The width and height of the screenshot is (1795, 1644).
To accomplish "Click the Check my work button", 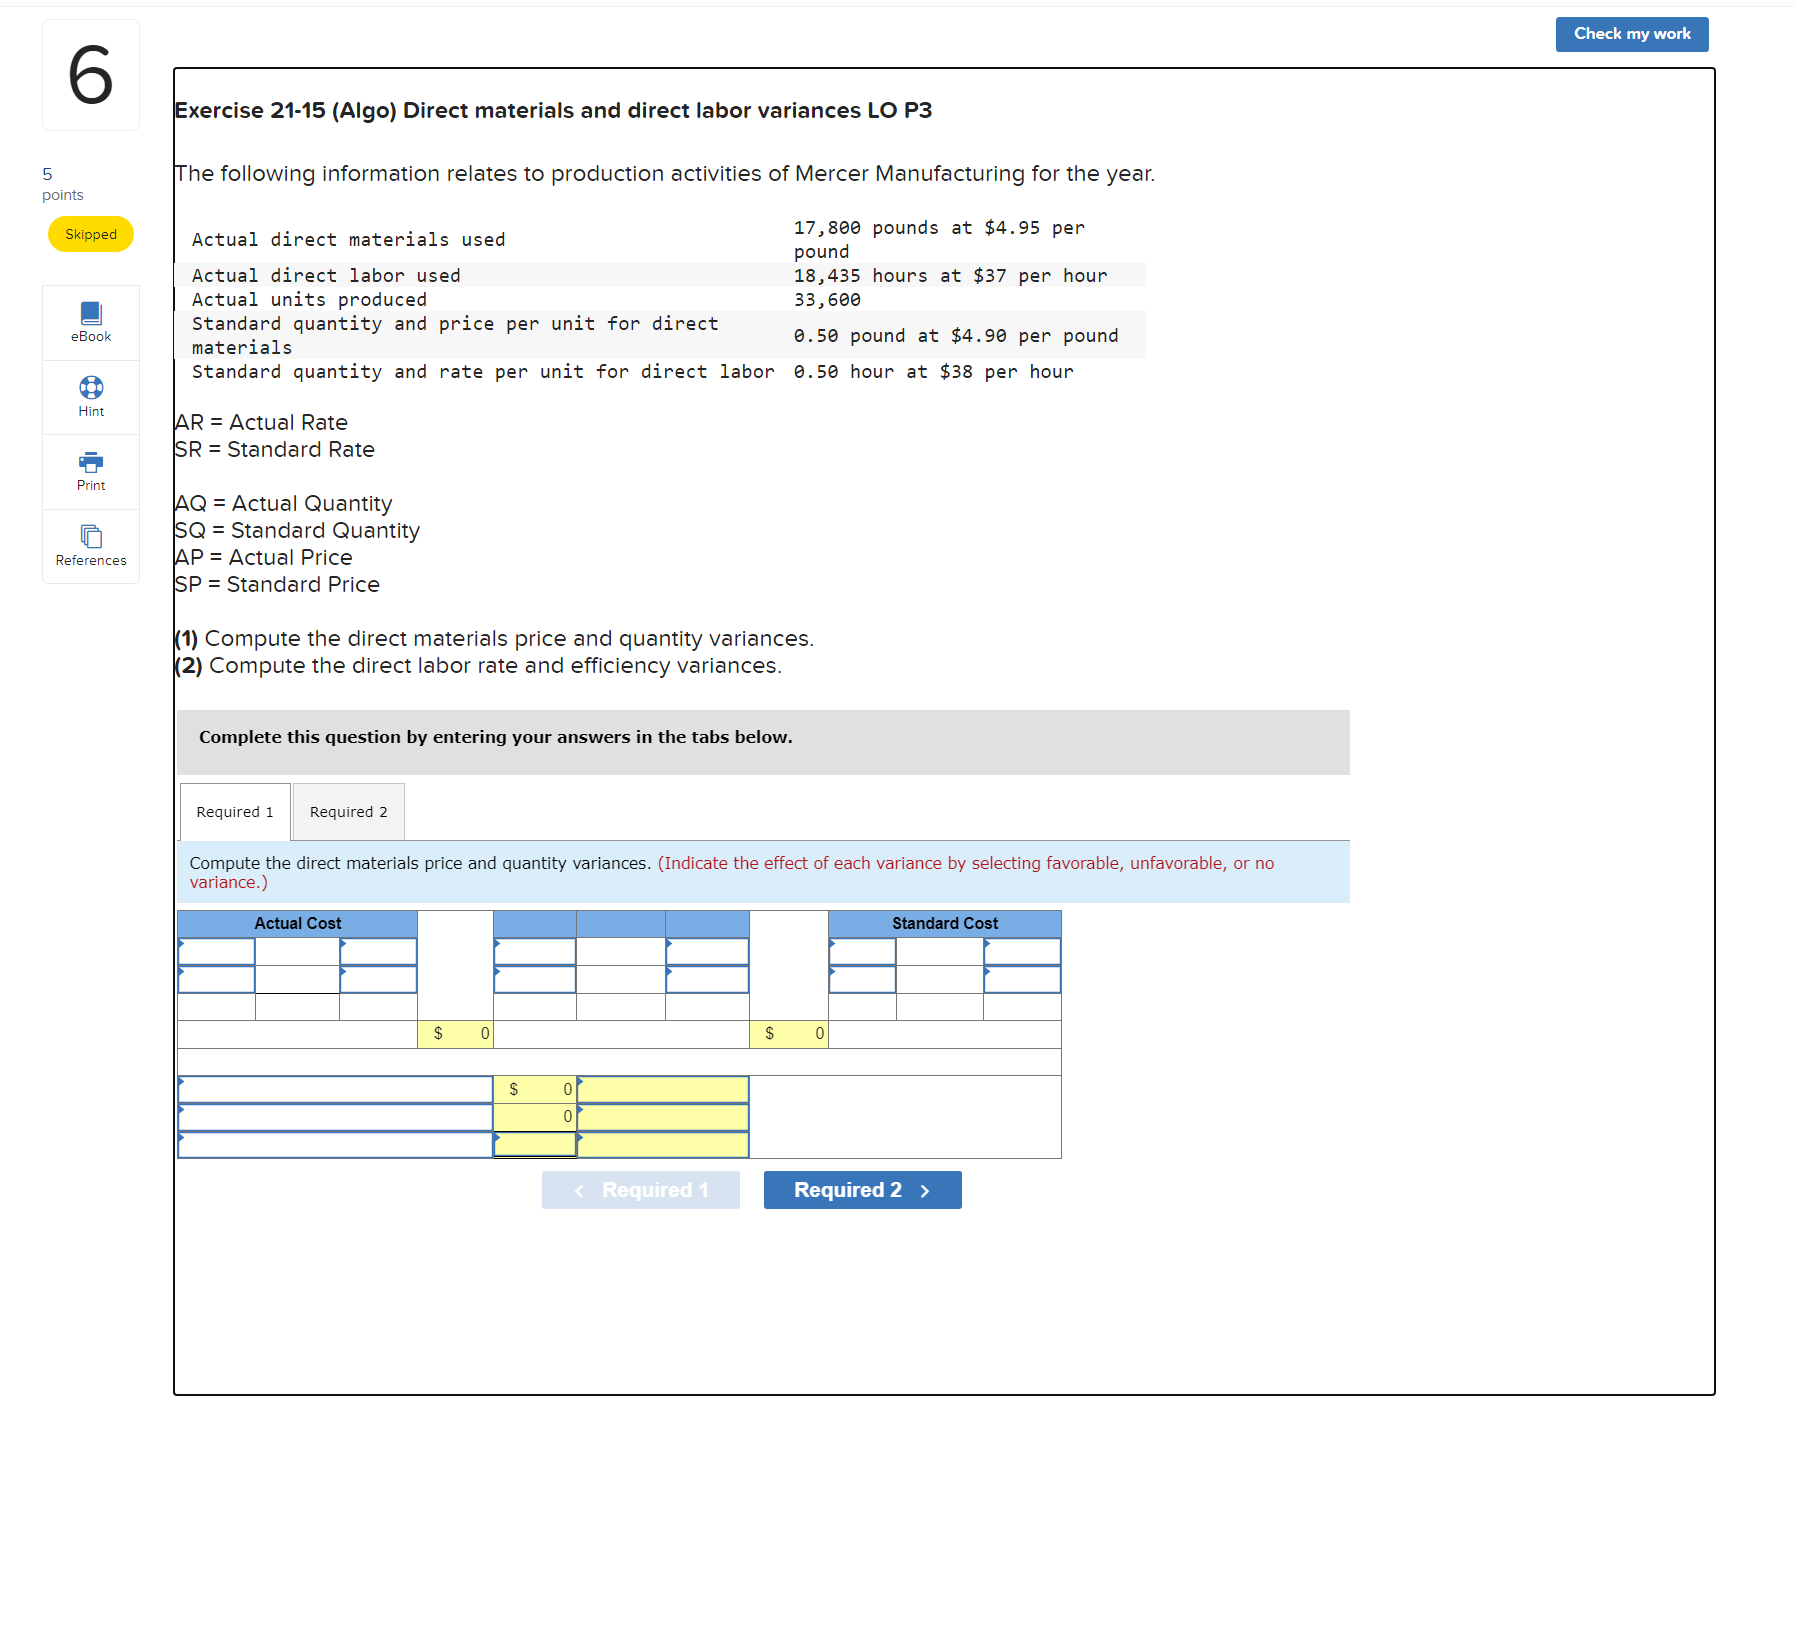I will click(1632, 34).
